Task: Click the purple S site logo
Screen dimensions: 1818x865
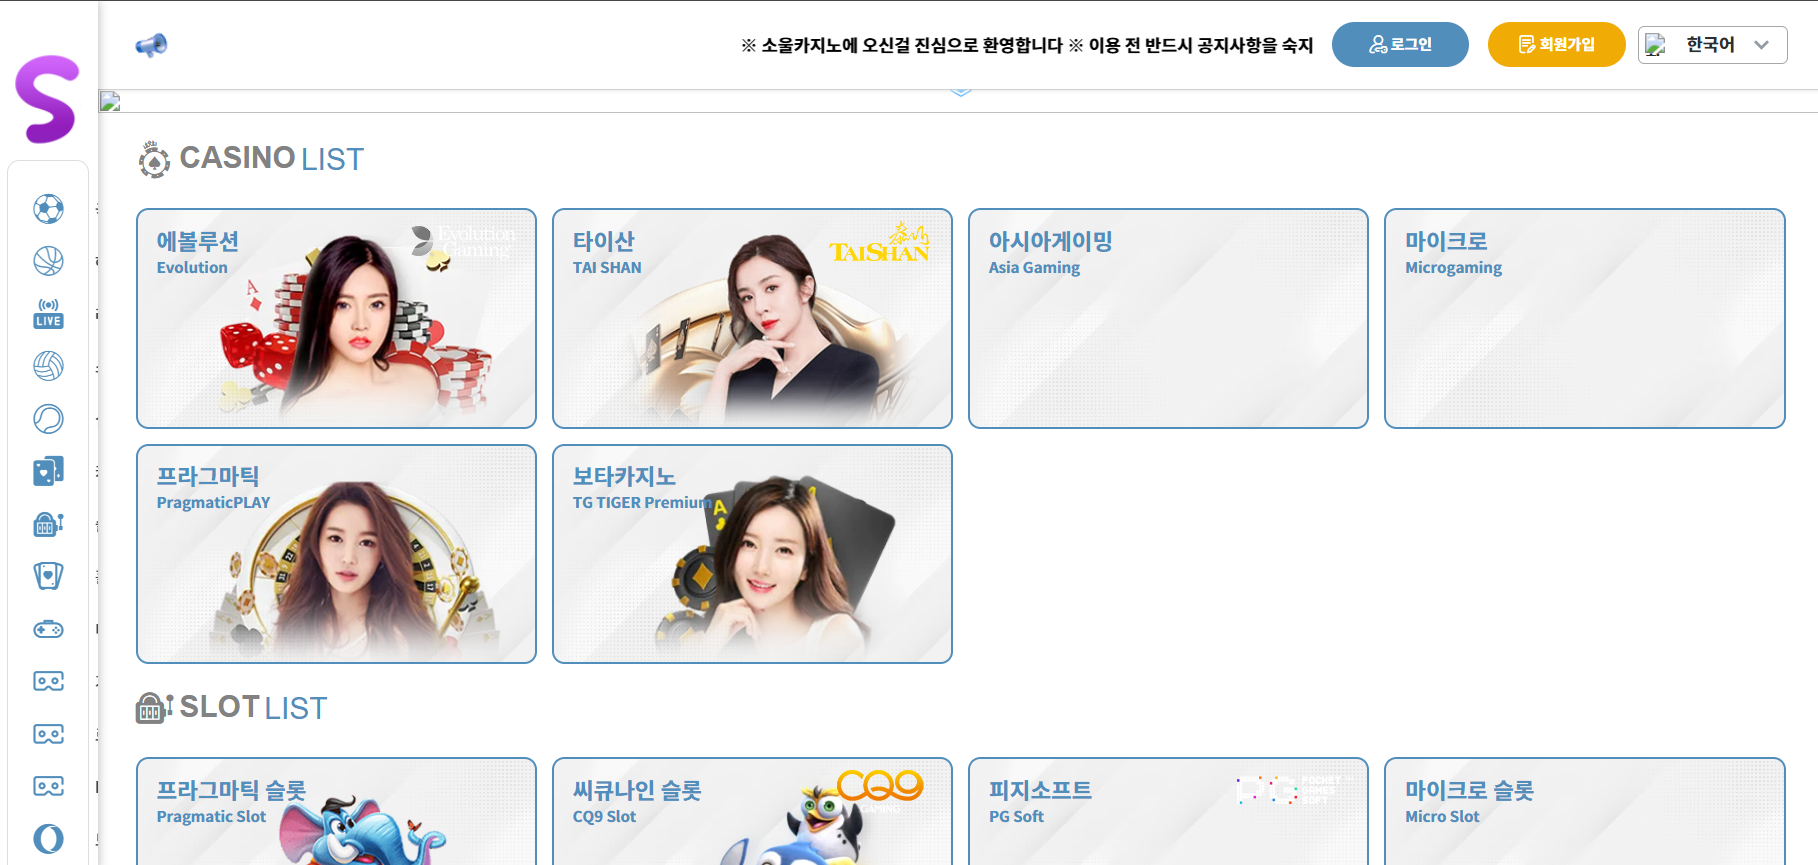Action: [47, 99]
